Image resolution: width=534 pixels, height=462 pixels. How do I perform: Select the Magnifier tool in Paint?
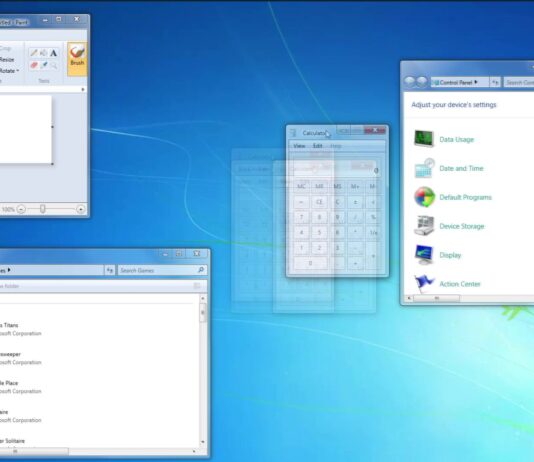click(53, 65)
